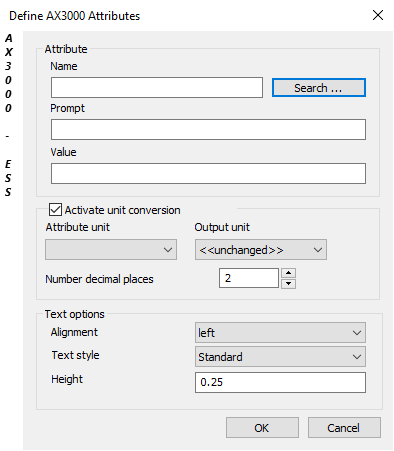Click into the Value text field

pyautogui.click(x=208, y=173)
